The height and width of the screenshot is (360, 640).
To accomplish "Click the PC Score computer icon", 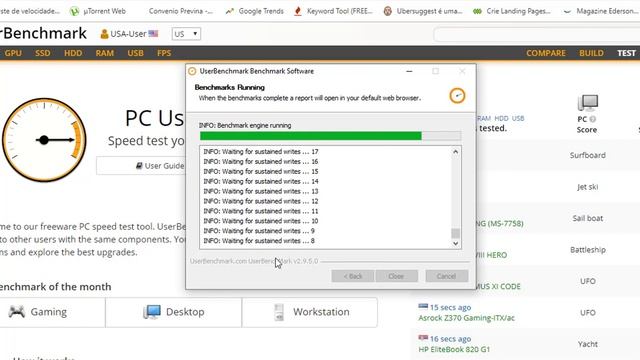I will (588, 103).
